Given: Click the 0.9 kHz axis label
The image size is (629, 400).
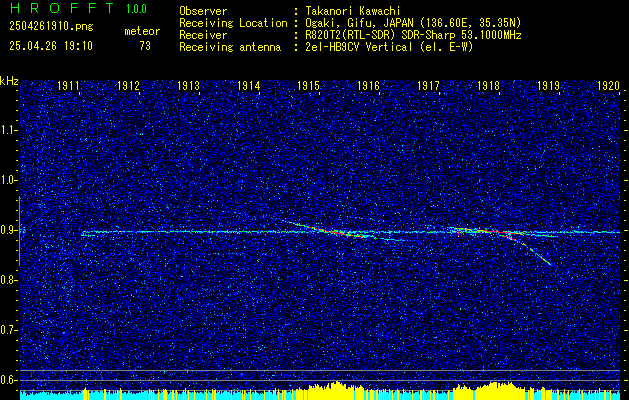Looking at the screenshot, I should coord(8,230).
